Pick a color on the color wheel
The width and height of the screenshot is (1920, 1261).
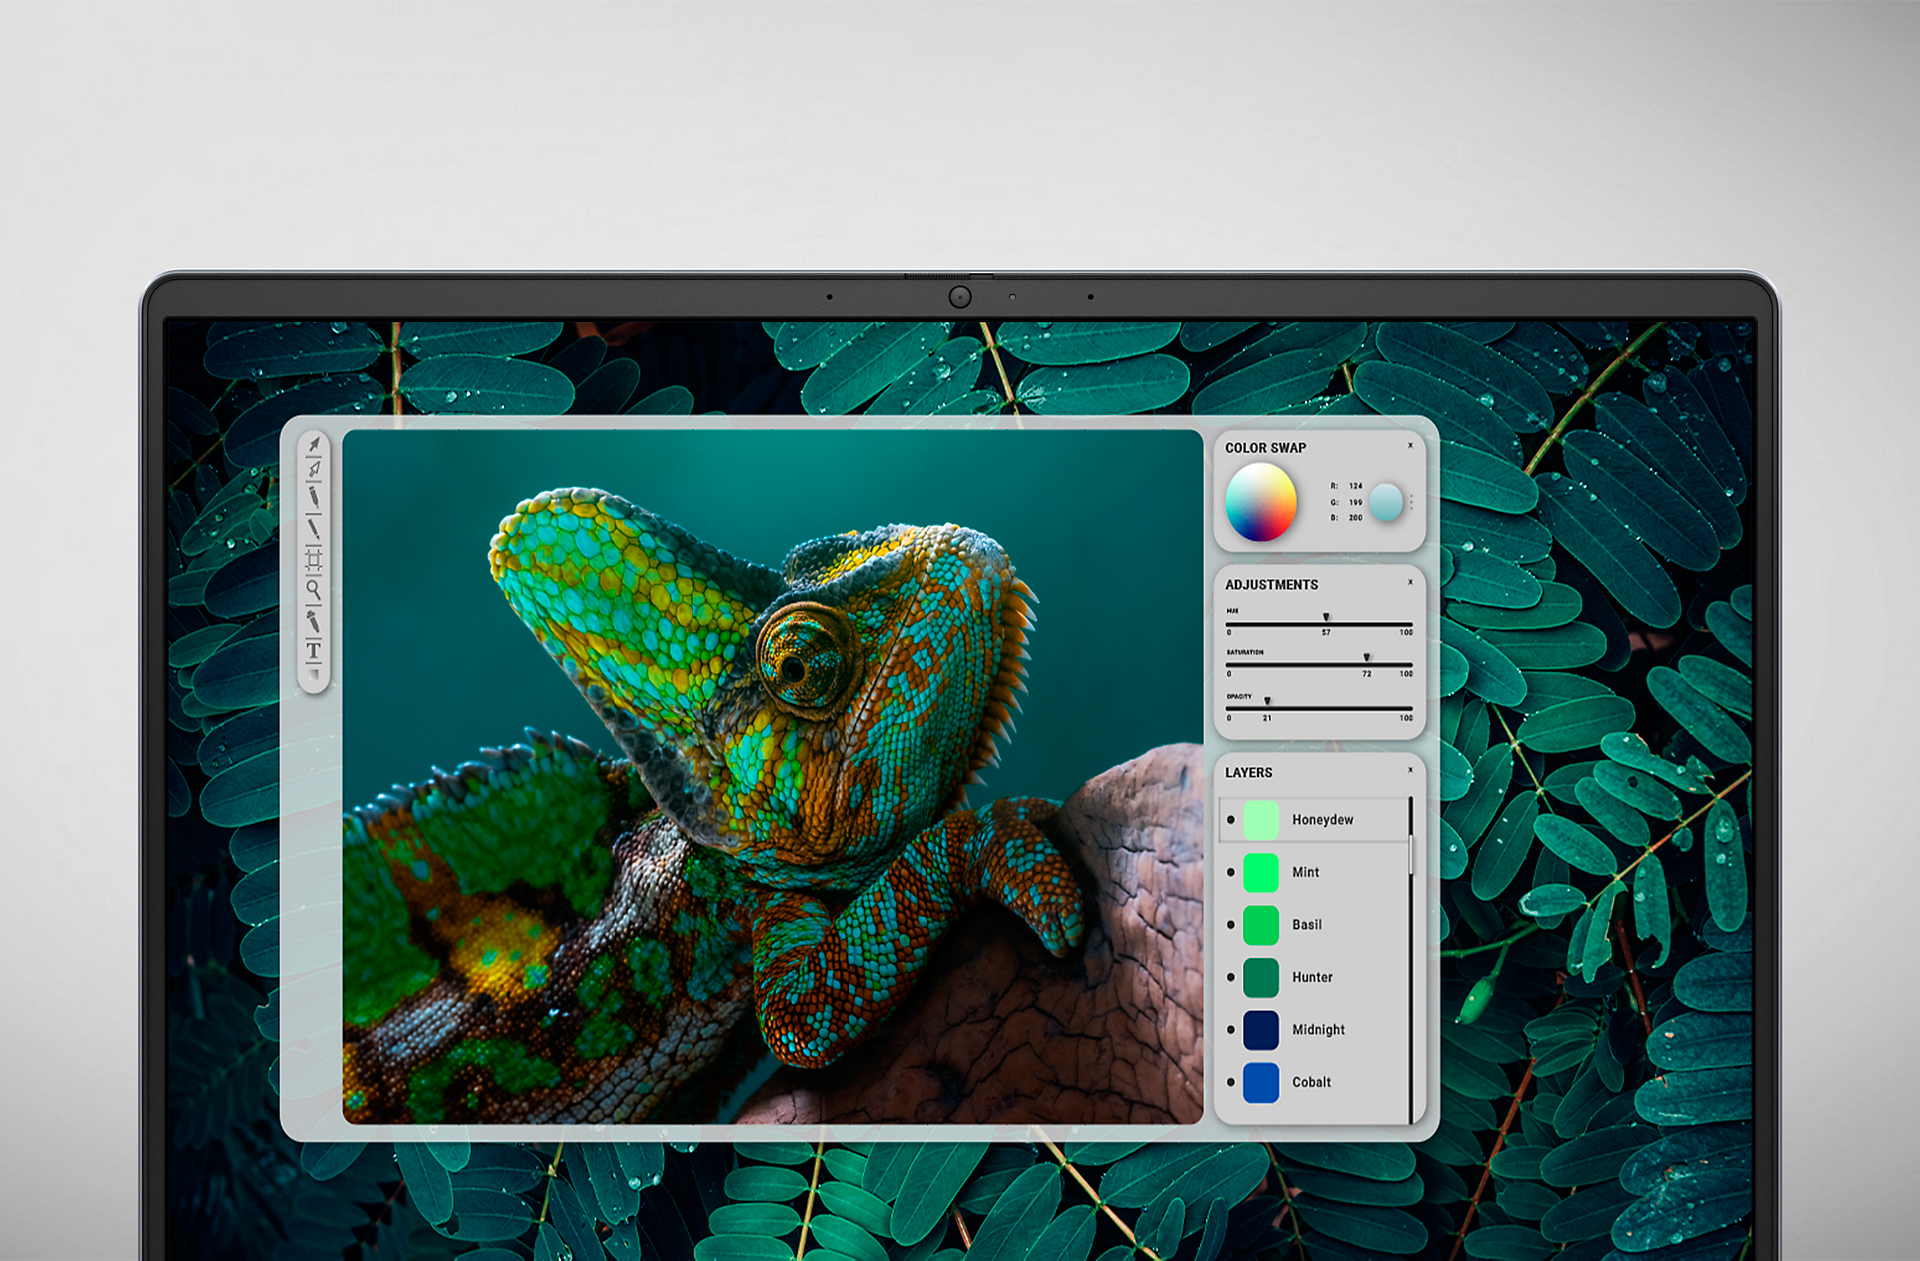pyautogui.click(x=1260, y=502)
